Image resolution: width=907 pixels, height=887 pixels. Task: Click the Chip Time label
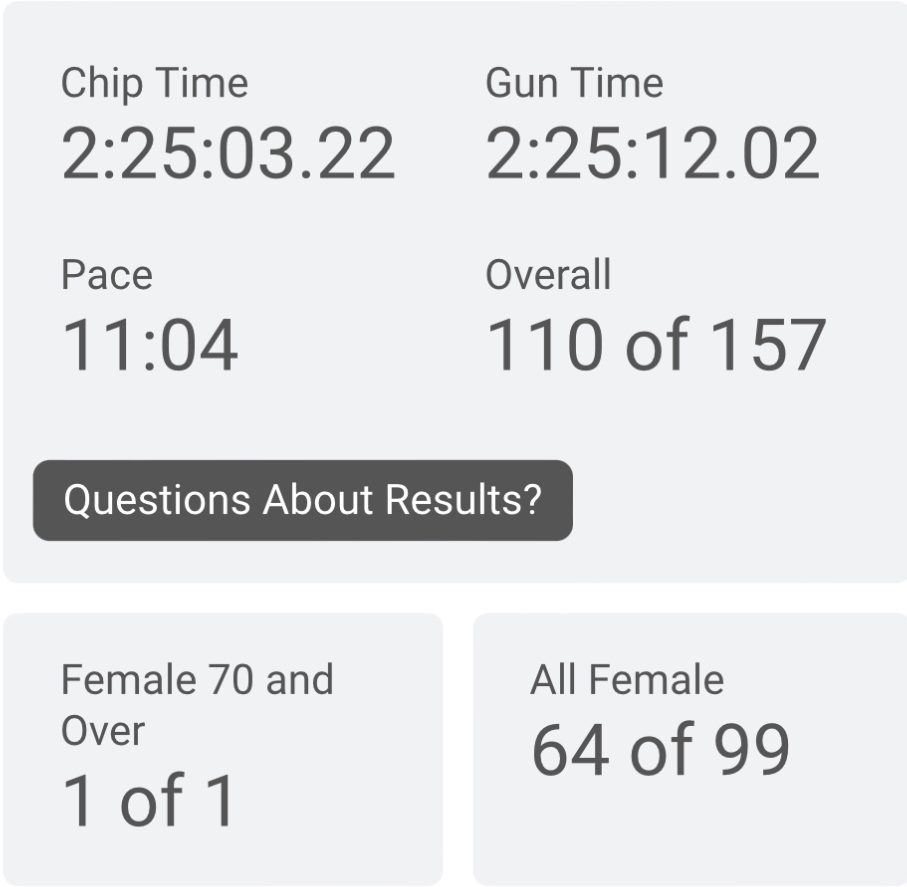[x=154, y=83]
